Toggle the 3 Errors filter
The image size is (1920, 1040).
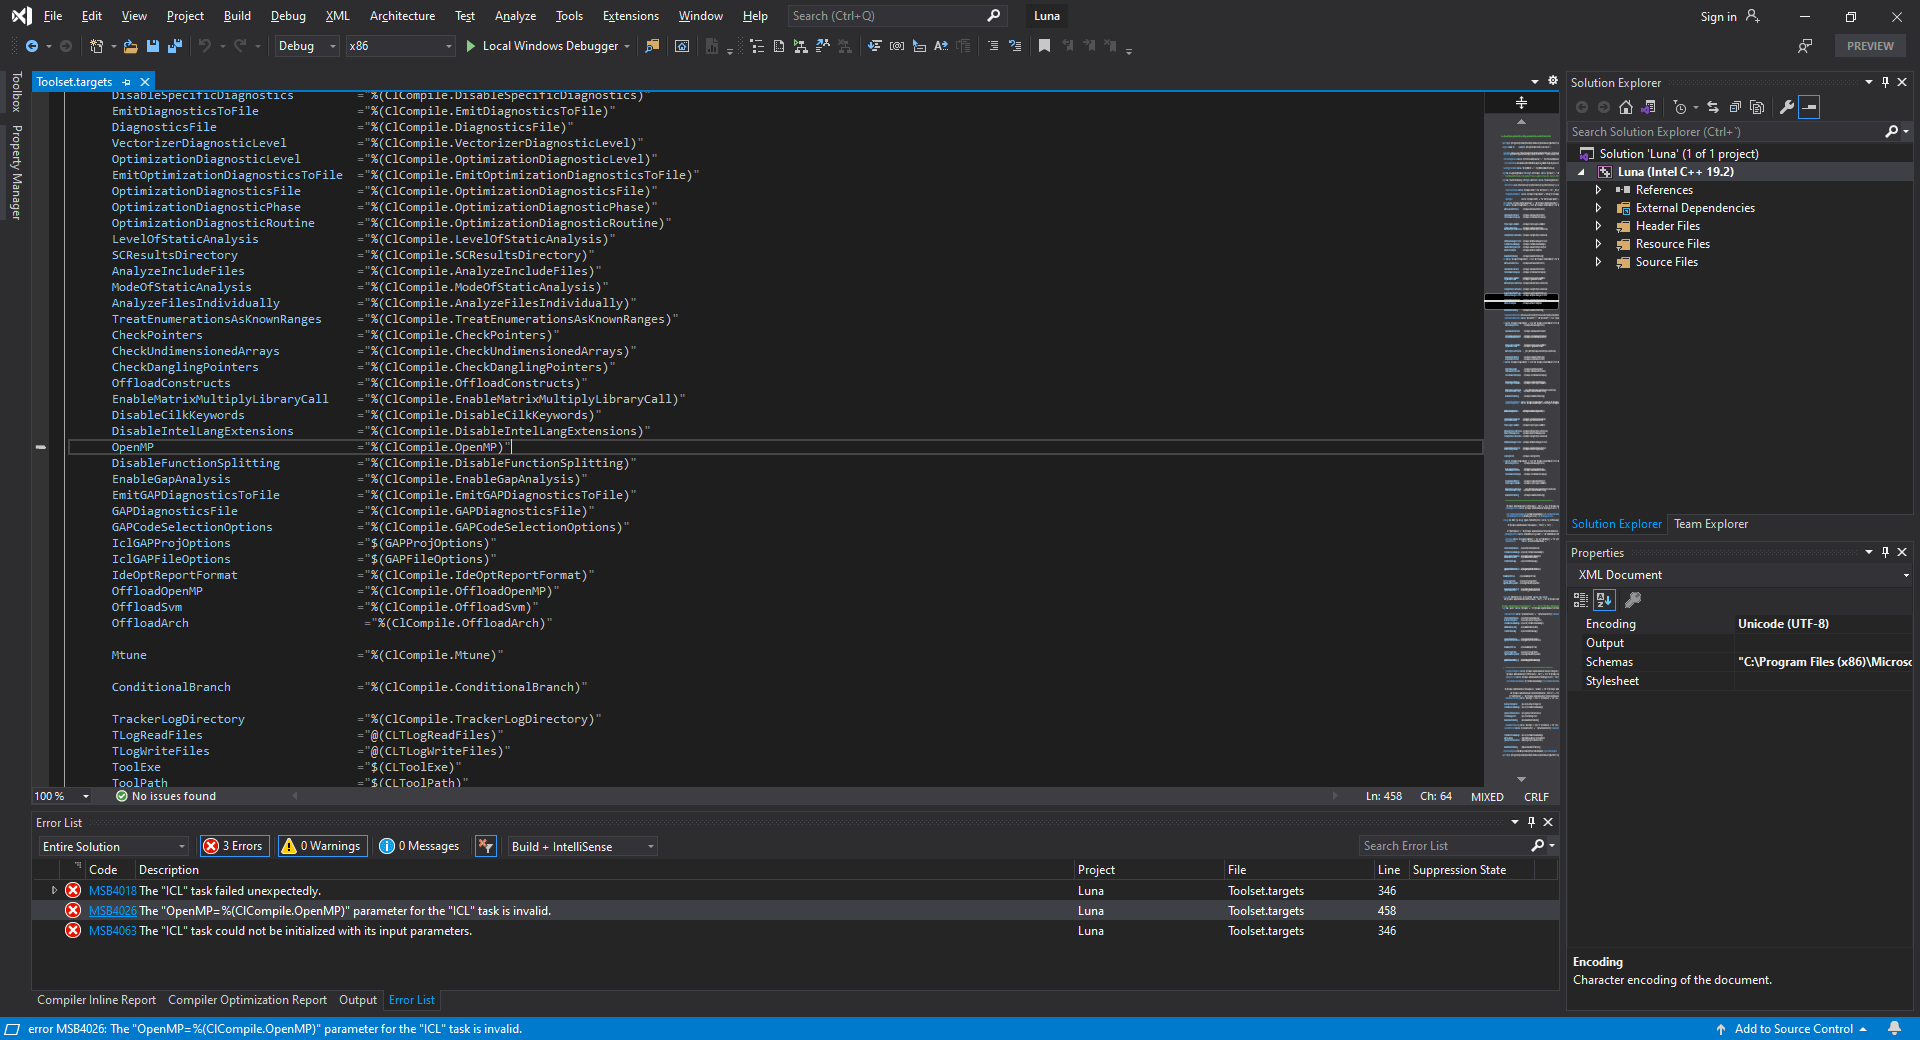[x=233, y=846]
